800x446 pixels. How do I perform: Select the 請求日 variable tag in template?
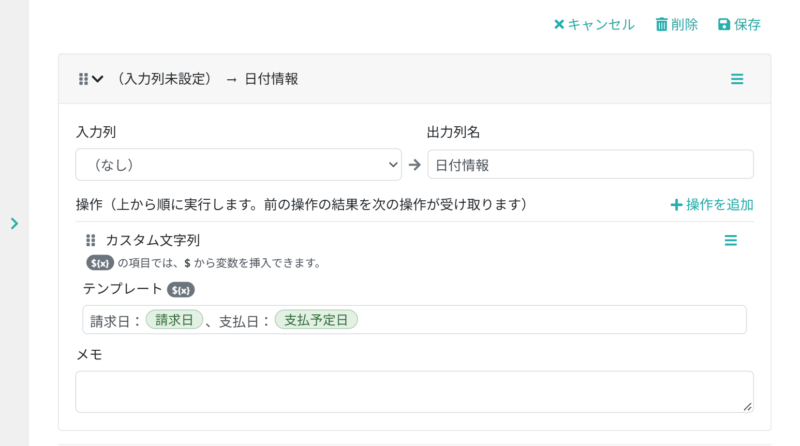pyautogui.click(x=174, y=320)
